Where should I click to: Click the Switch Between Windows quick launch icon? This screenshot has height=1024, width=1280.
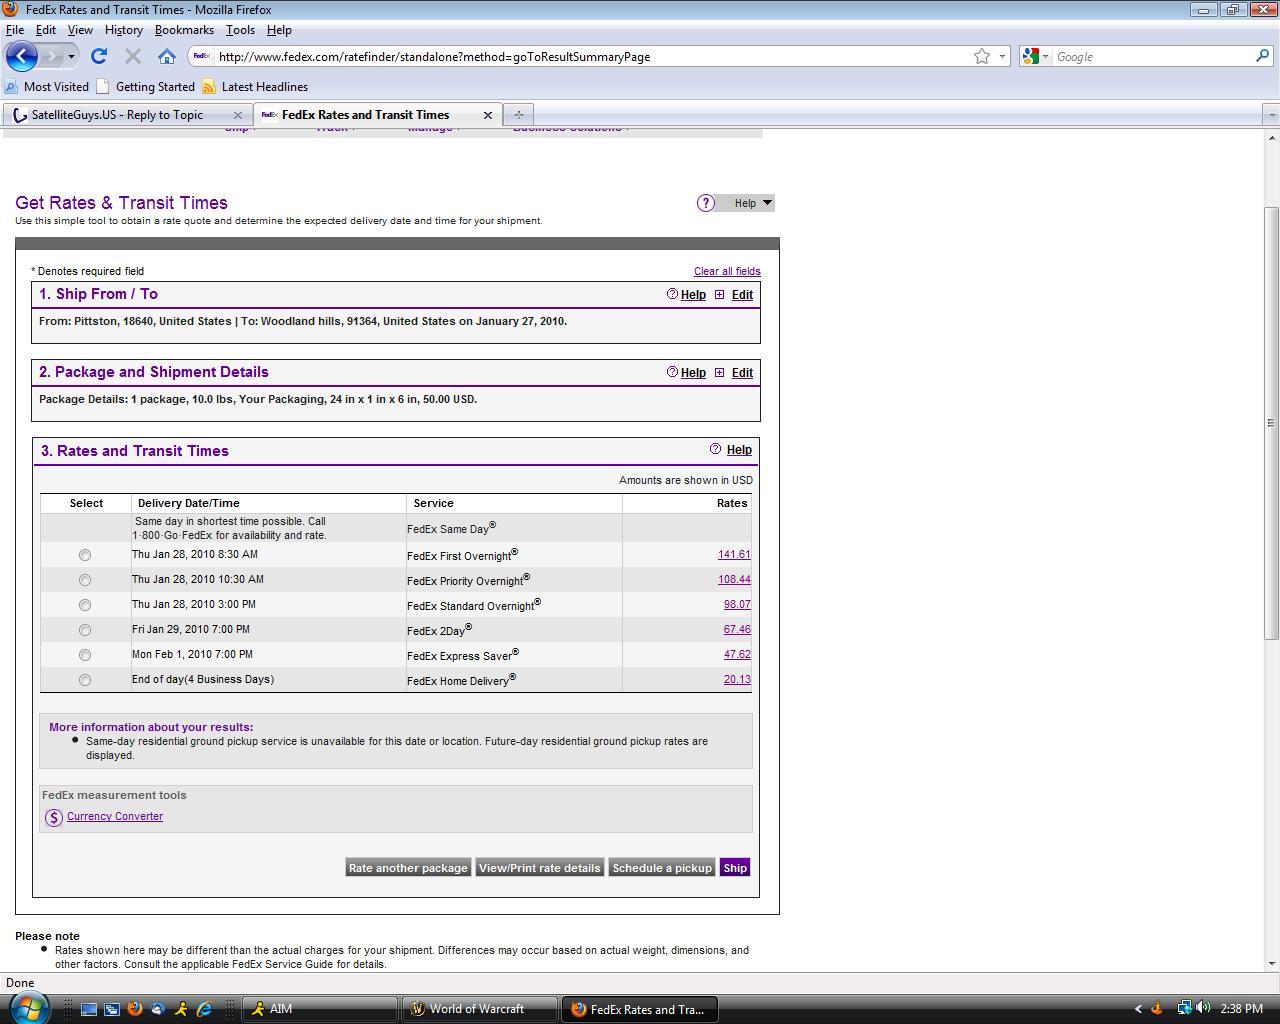click(112, 1009)
